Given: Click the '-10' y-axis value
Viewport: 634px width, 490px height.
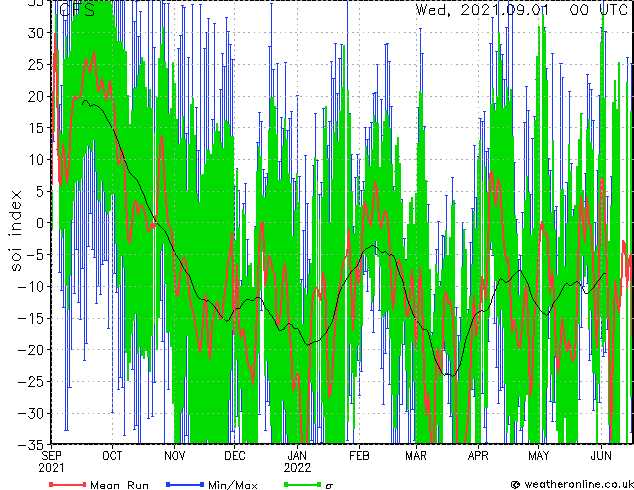Looking at the screenshot, I should [x=31, y=287].
